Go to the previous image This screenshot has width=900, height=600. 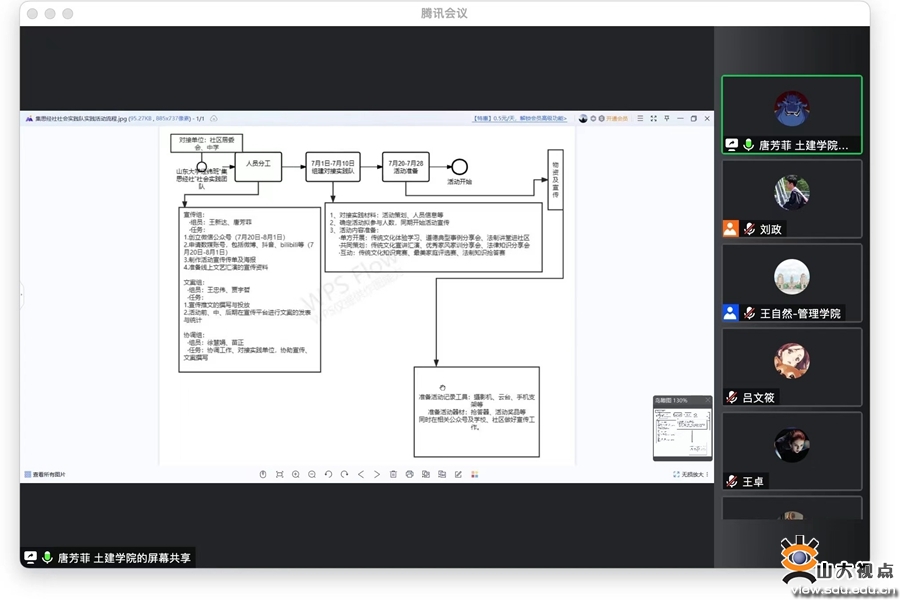point(361,474)
